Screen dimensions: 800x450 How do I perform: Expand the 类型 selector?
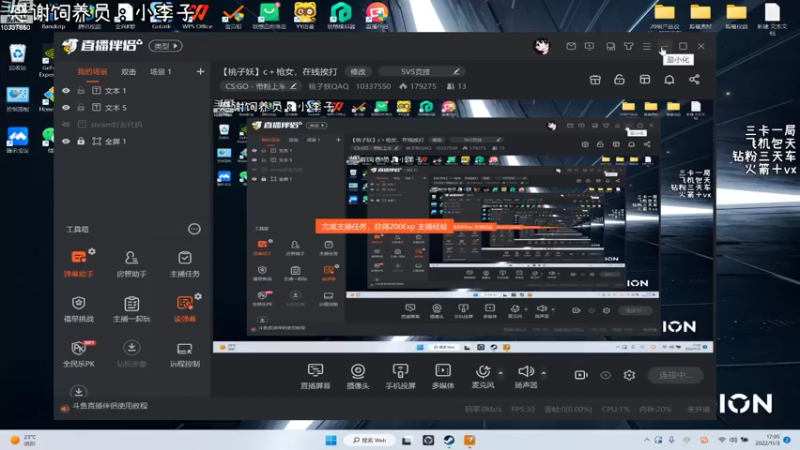coord(165,46)
